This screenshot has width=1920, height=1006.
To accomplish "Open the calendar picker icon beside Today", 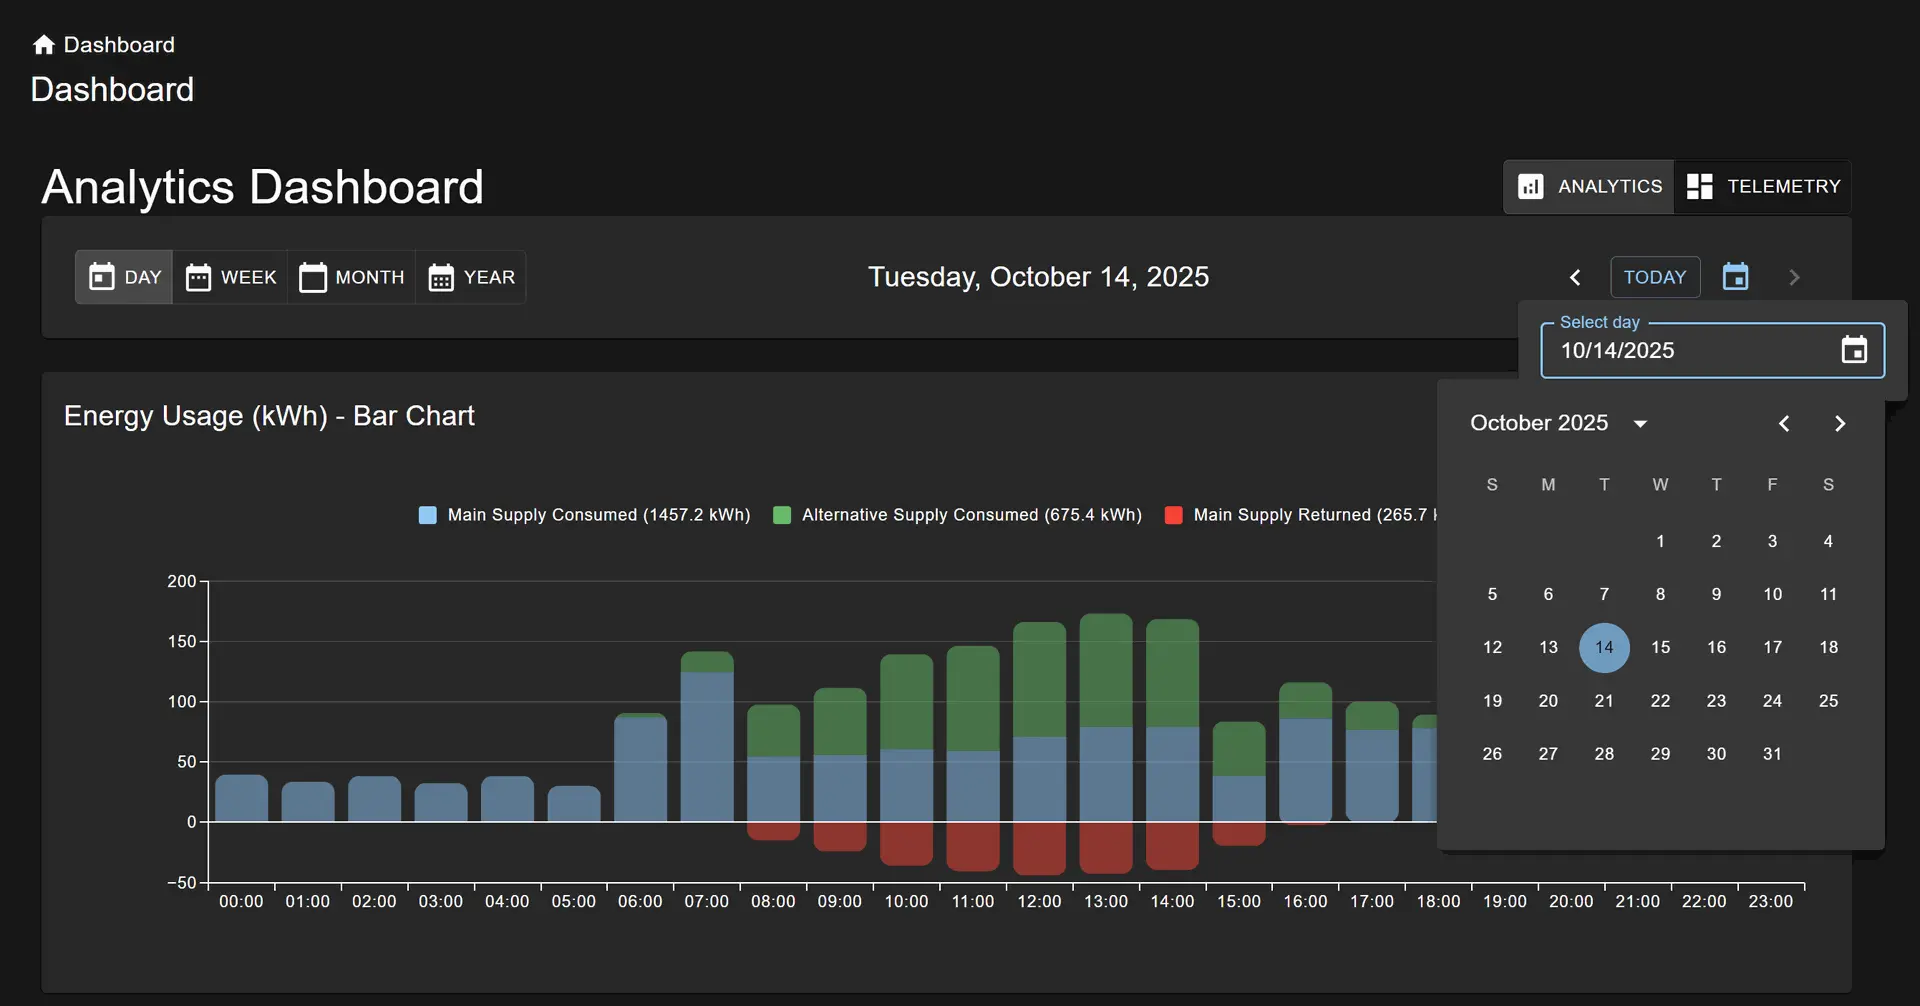I will coord(1735,277).
